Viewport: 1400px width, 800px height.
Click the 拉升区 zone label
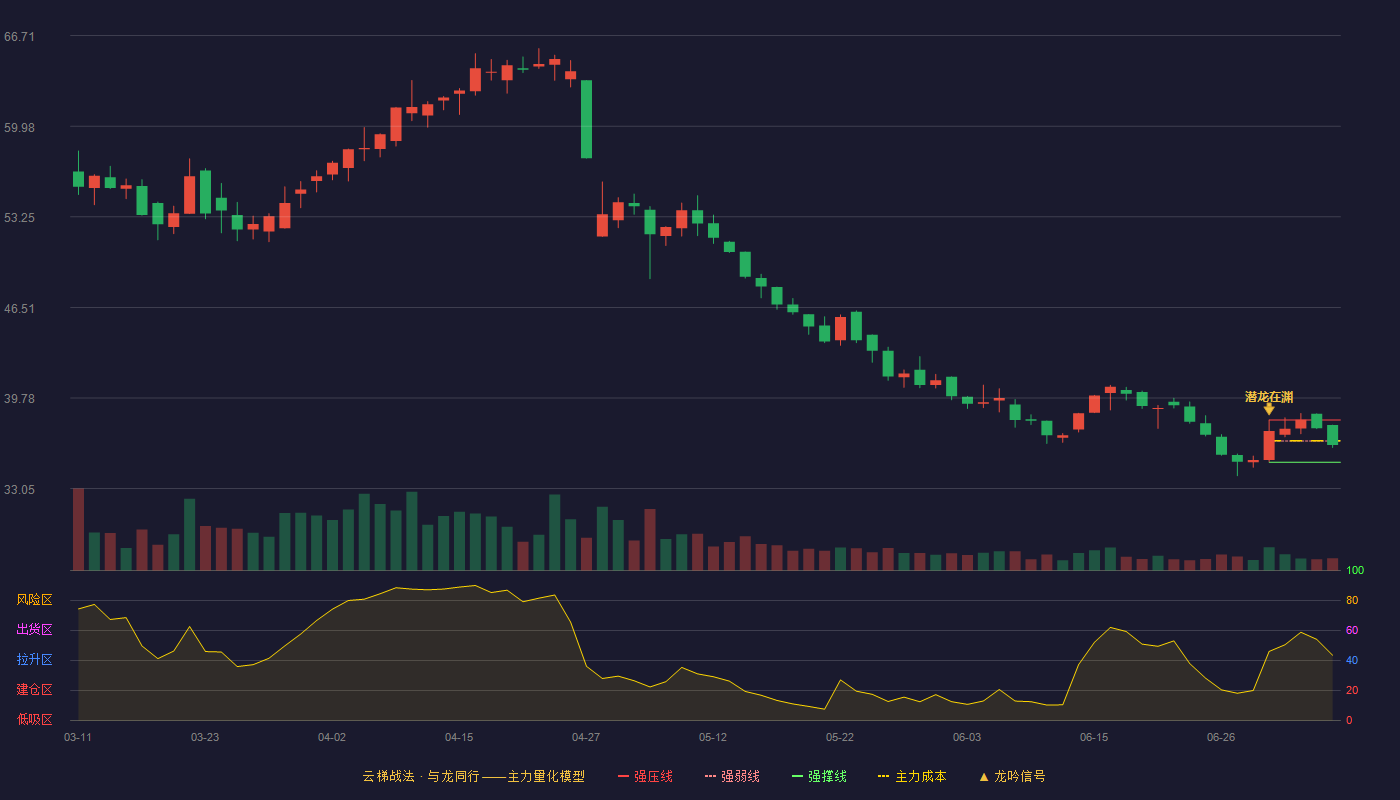(x=35, y=660)
